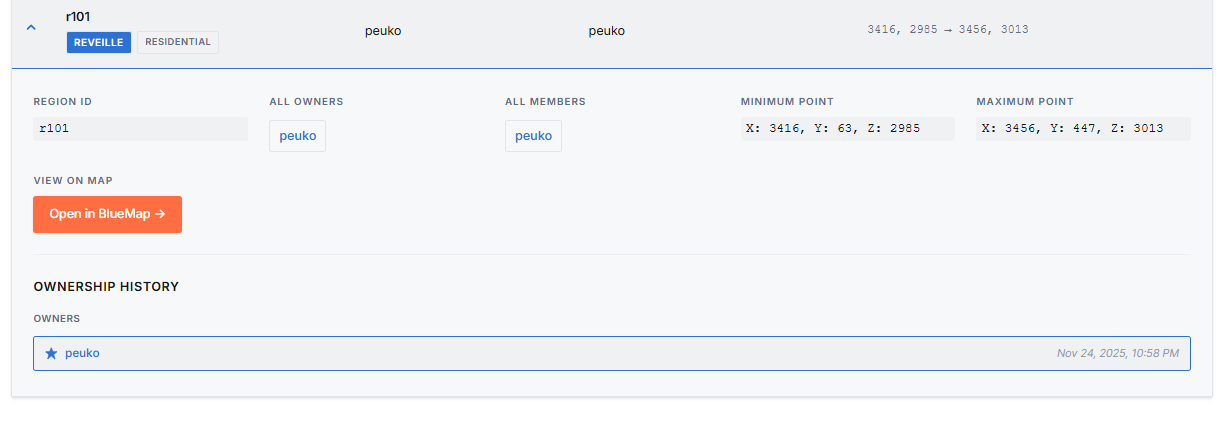Open peuko from the ownership history entry
The height and width of the screenshot is (426, 1224).
coord(82,353)
